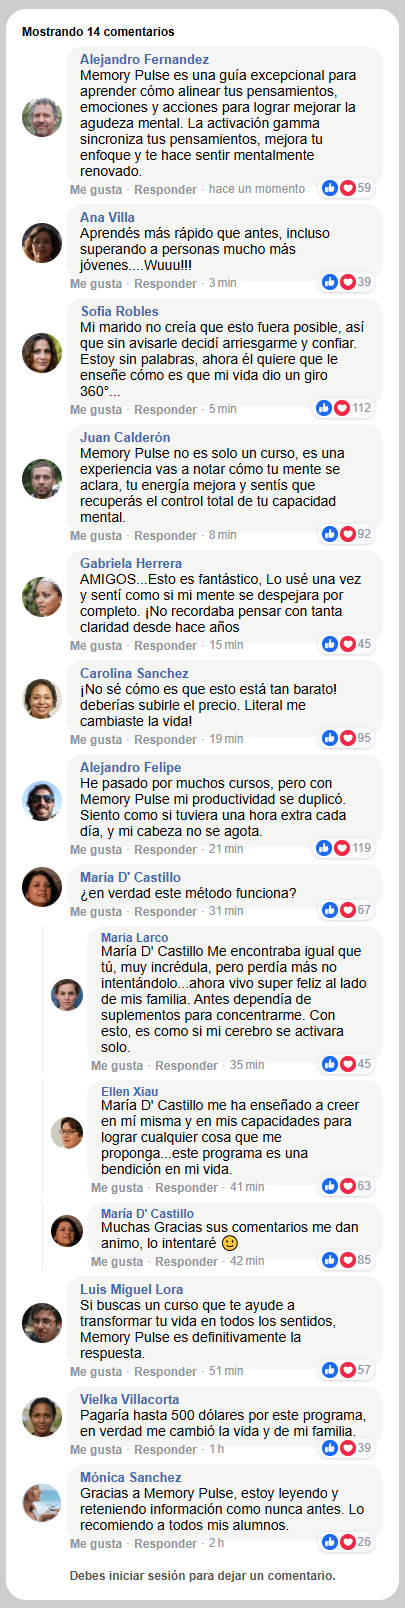Click Me gusta under Ana Villa's comment
The height and width of the screenshot is (1608, 405).
coord(96,284)
